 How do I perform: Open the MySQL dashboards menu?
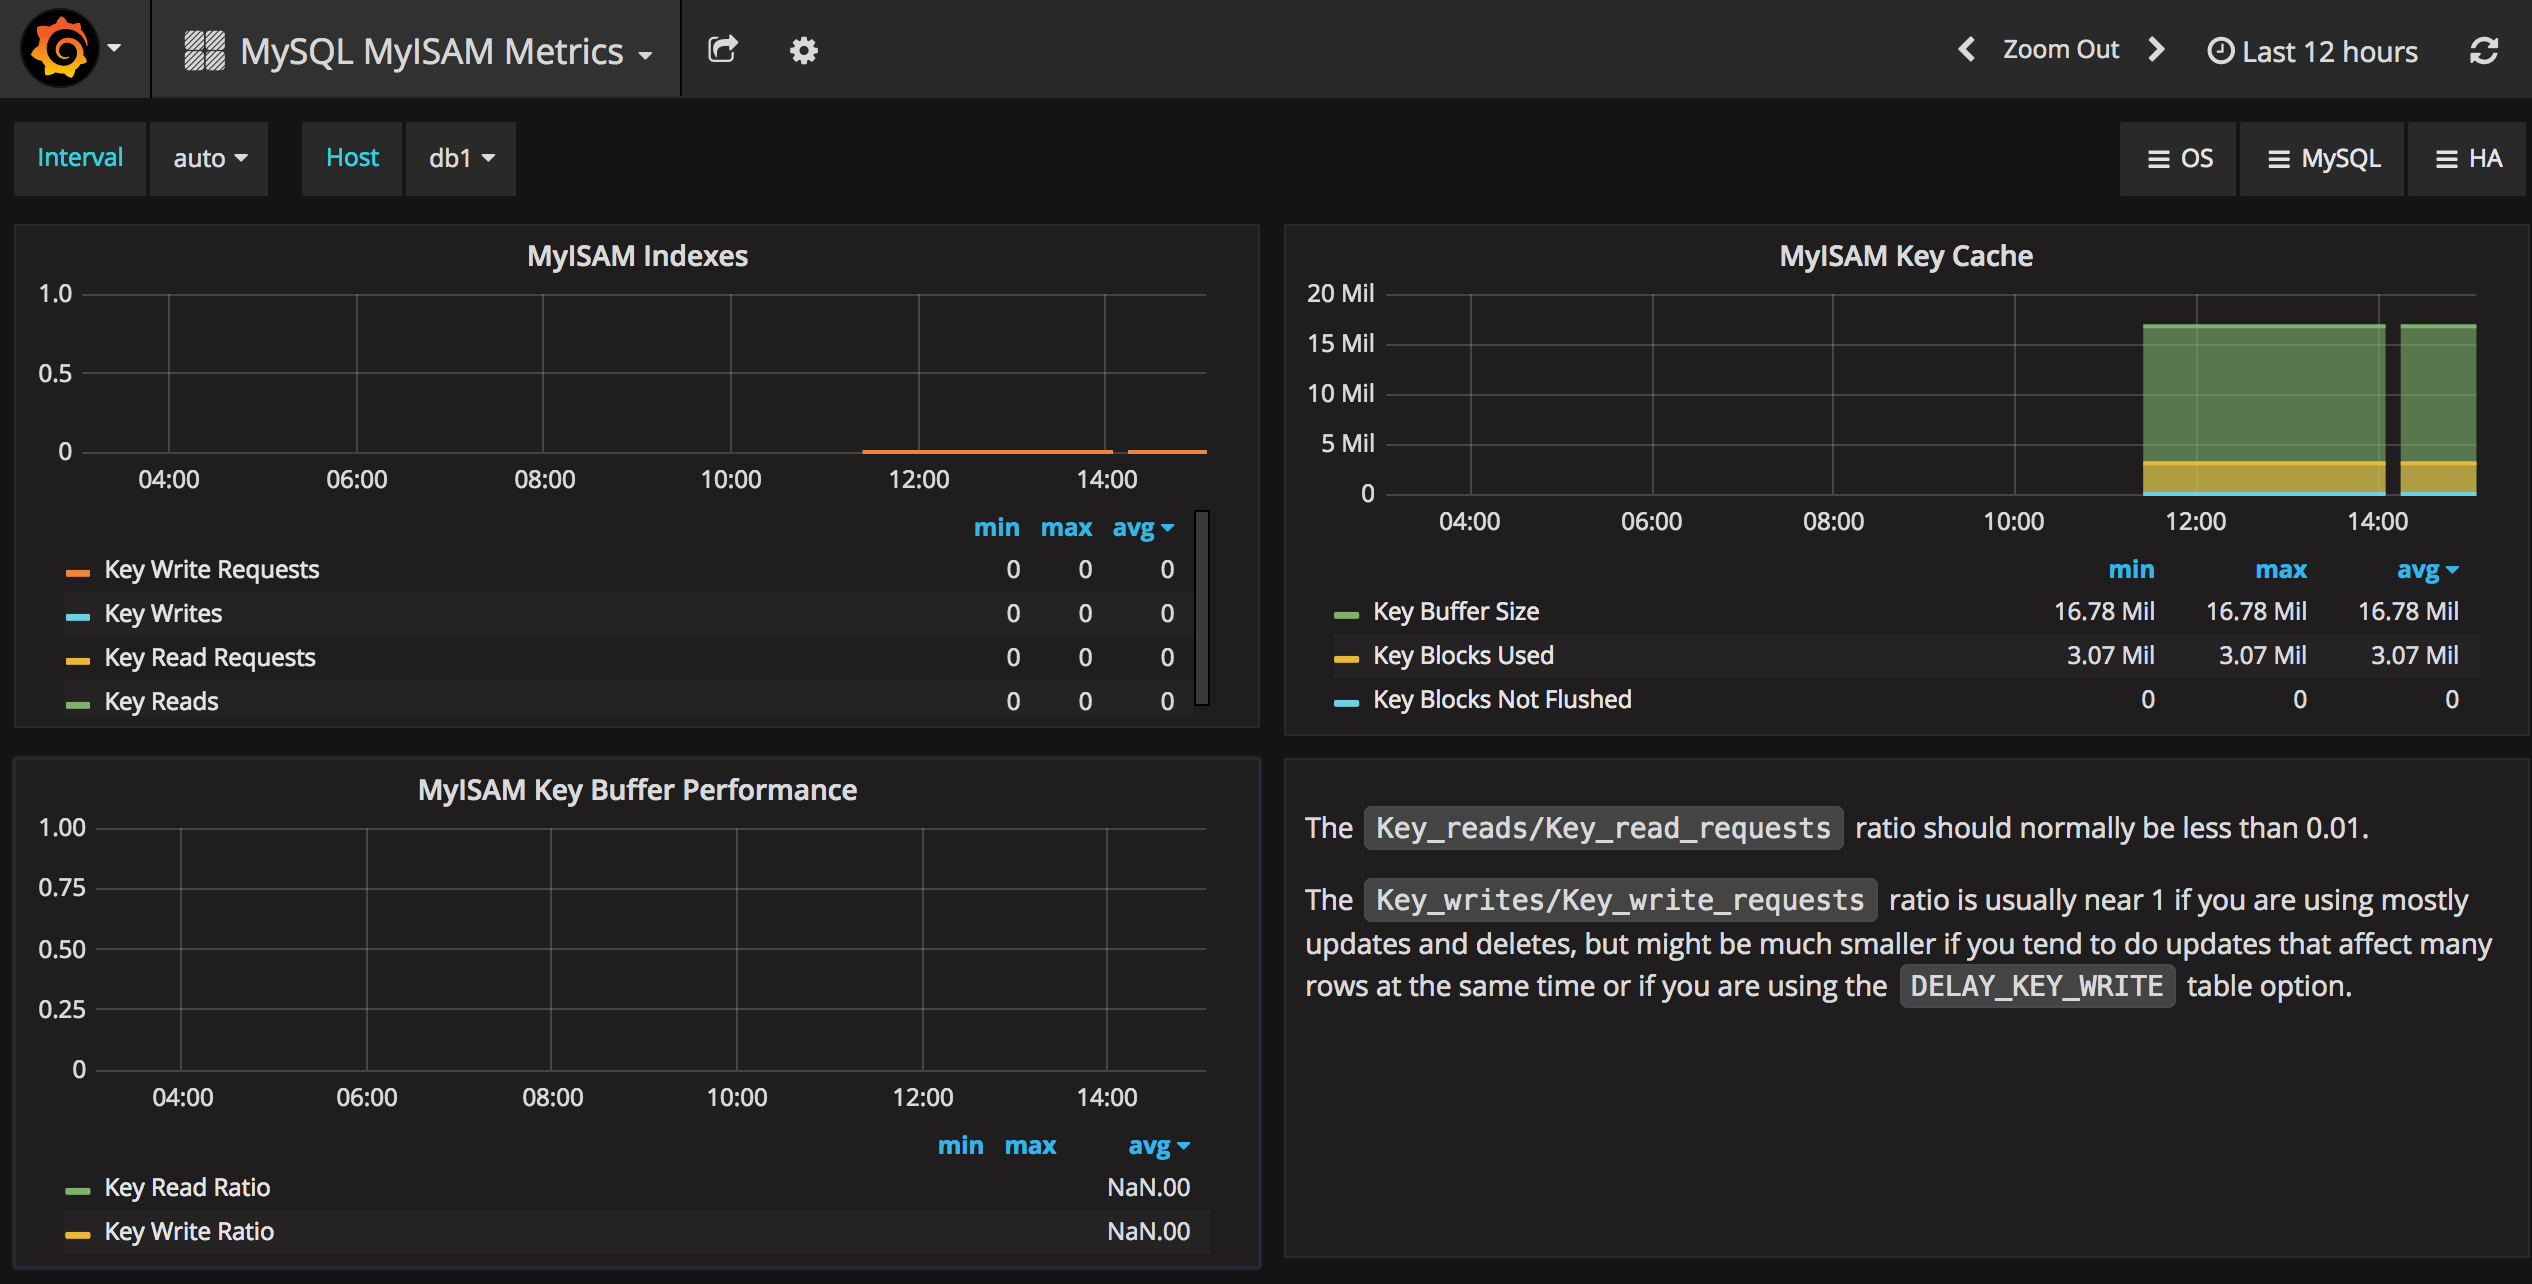coord(2323,158)
